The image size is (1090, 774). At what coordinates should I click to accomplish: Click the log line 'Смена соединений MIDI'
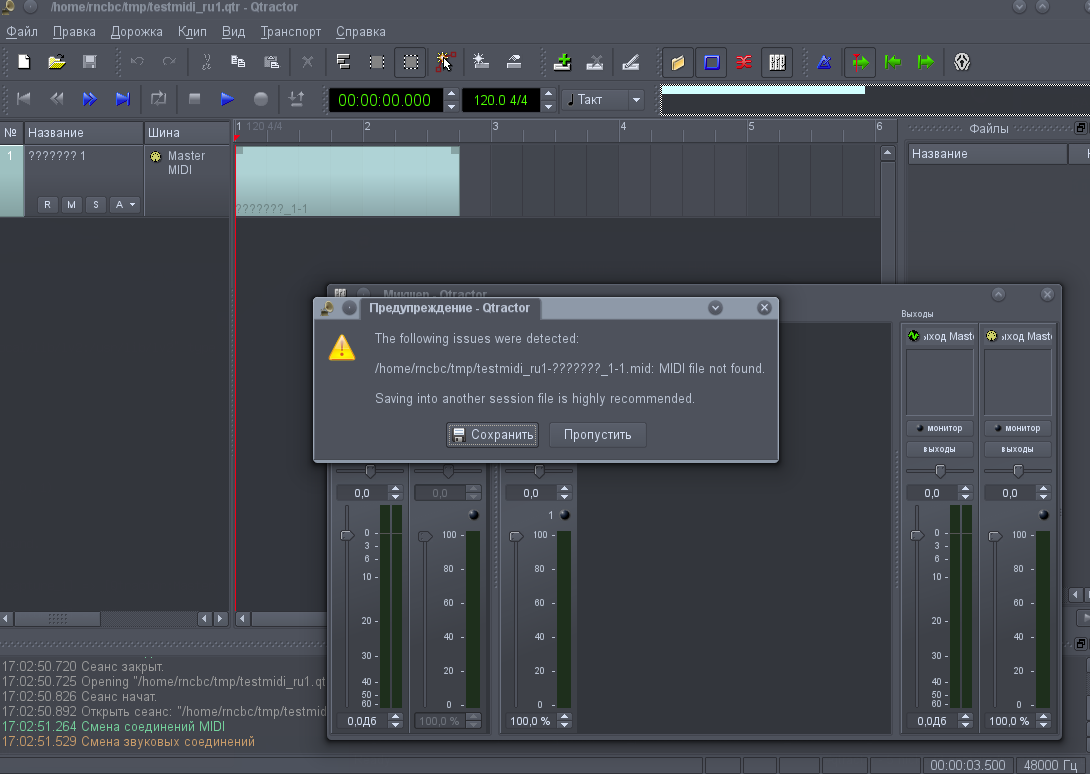pos(153,727)
